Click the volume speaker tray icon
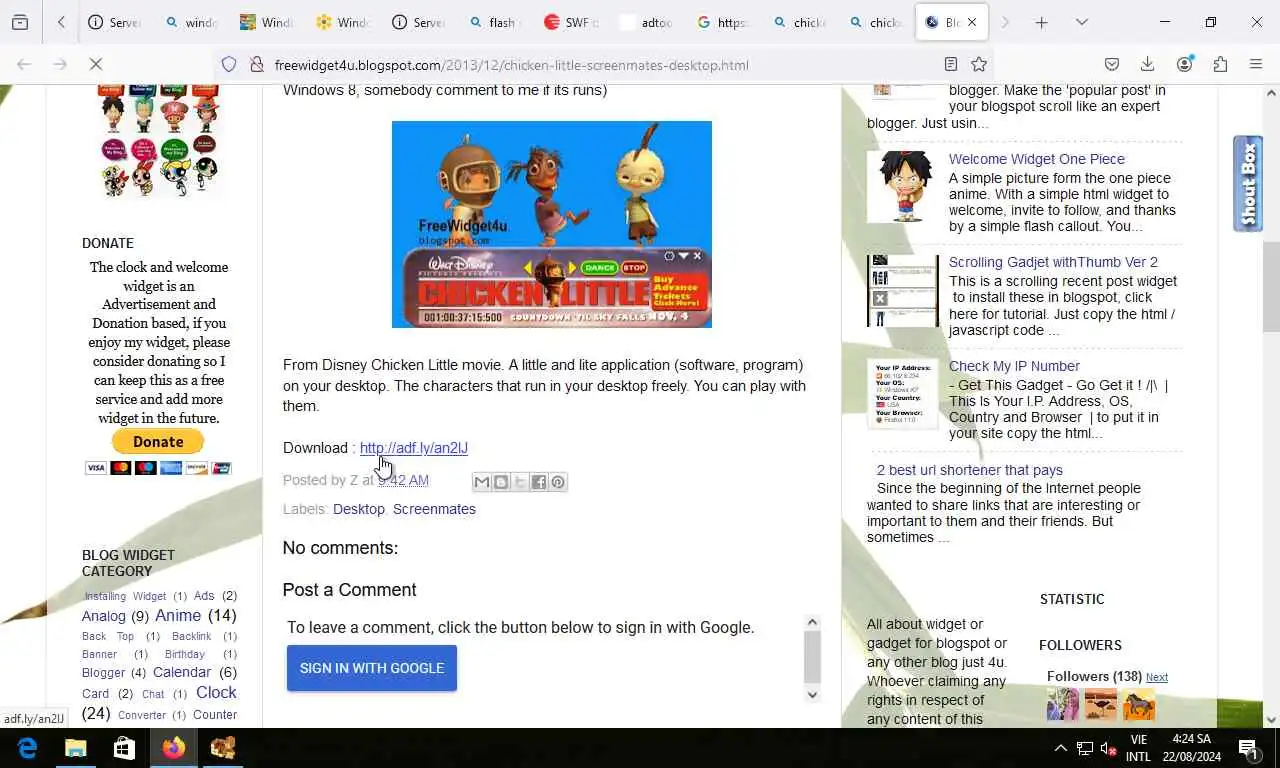 point(1108,748)
